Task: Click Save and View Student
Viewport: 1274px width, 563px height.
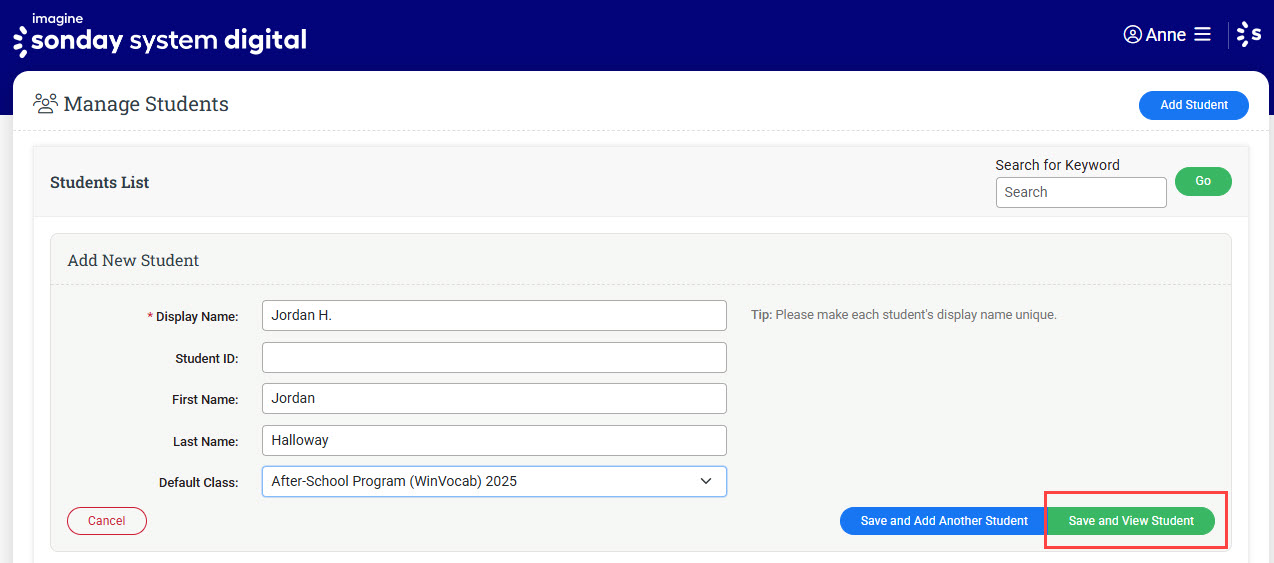Action: [1130, 521]
